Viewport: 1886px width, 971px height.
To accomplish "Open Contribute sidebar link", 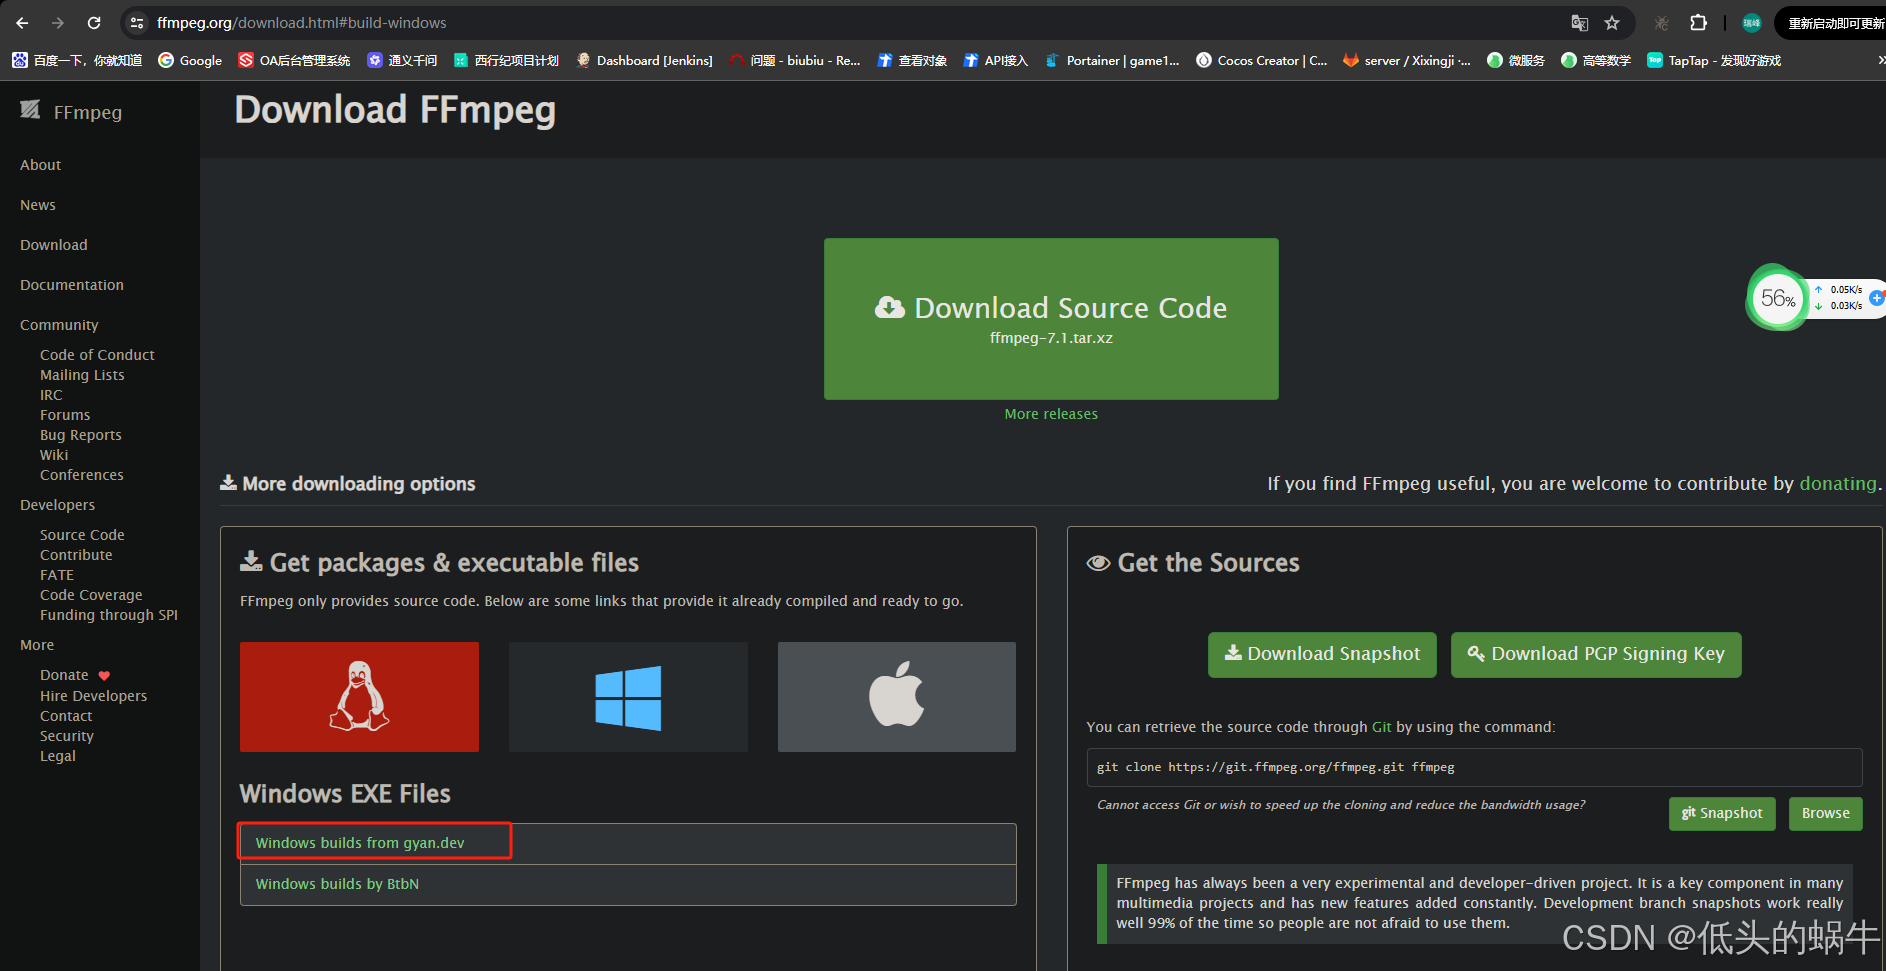I will point(76,555).
